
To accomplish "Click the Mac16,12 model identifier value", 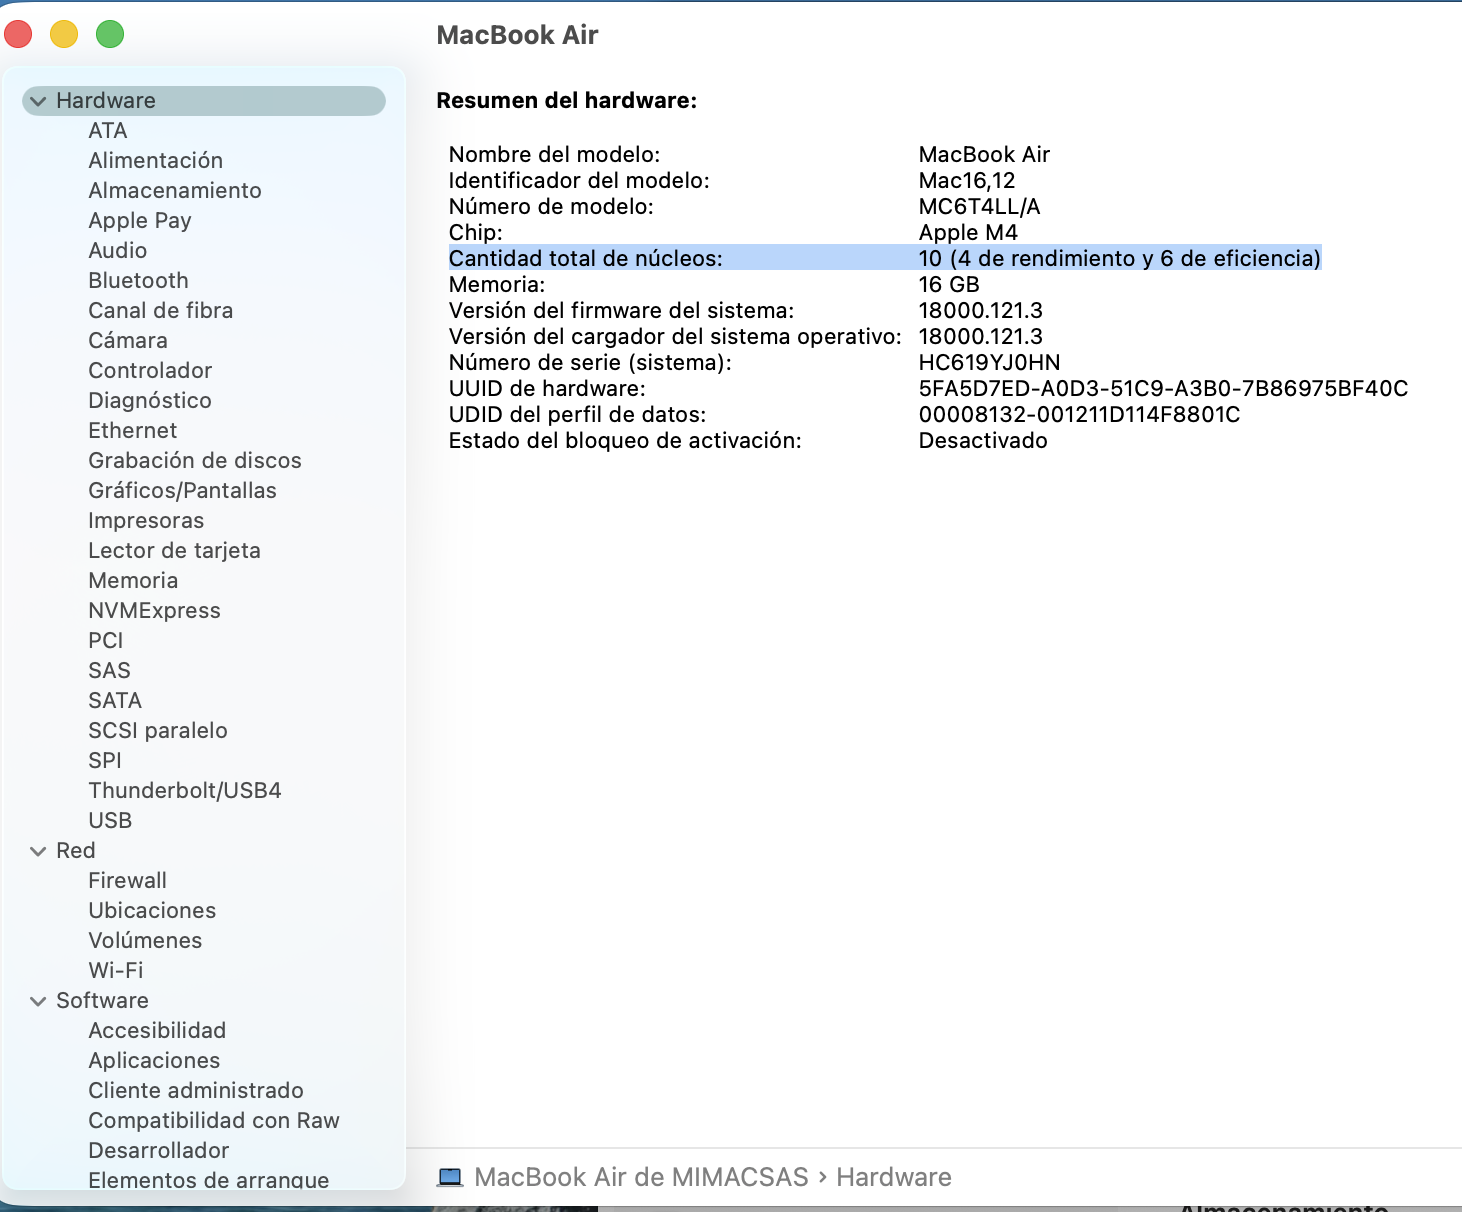I will click(967, 181).
